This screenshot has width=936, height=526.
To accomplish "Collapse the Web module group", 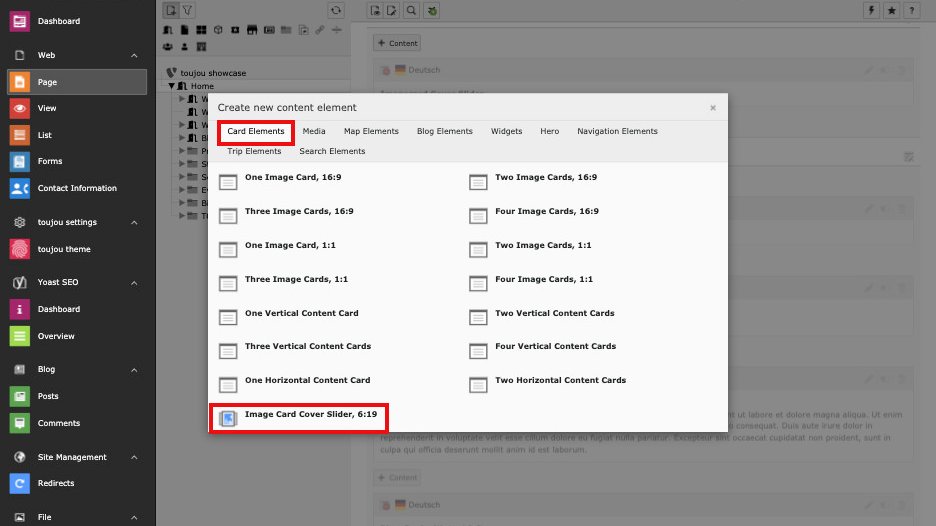I will coord(134,56).
